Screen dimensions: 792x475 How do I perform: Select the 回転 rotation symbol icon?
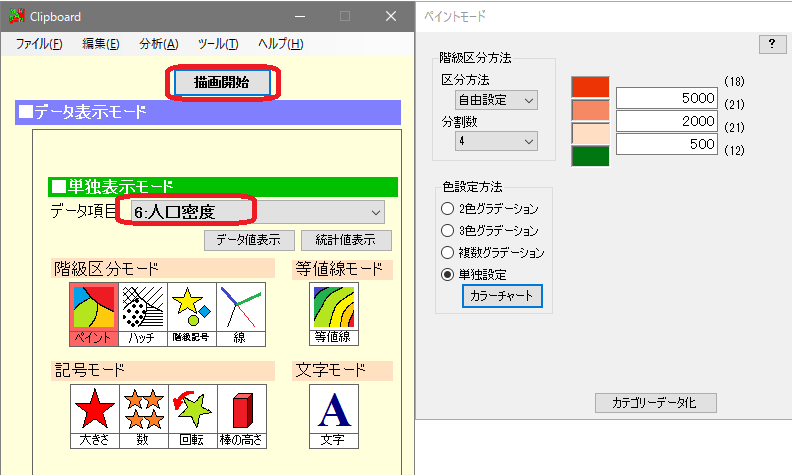click(193, 416)
